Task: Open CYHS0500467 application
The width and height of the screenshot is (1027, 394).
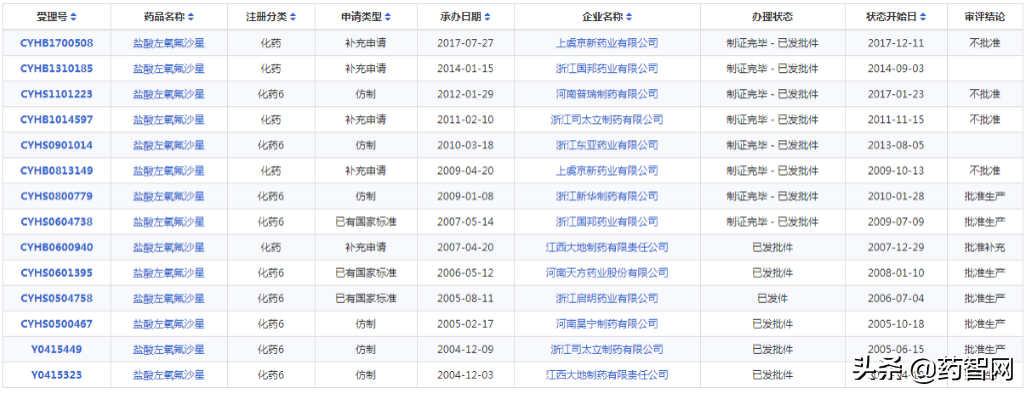Action: (x=56, y=324)
